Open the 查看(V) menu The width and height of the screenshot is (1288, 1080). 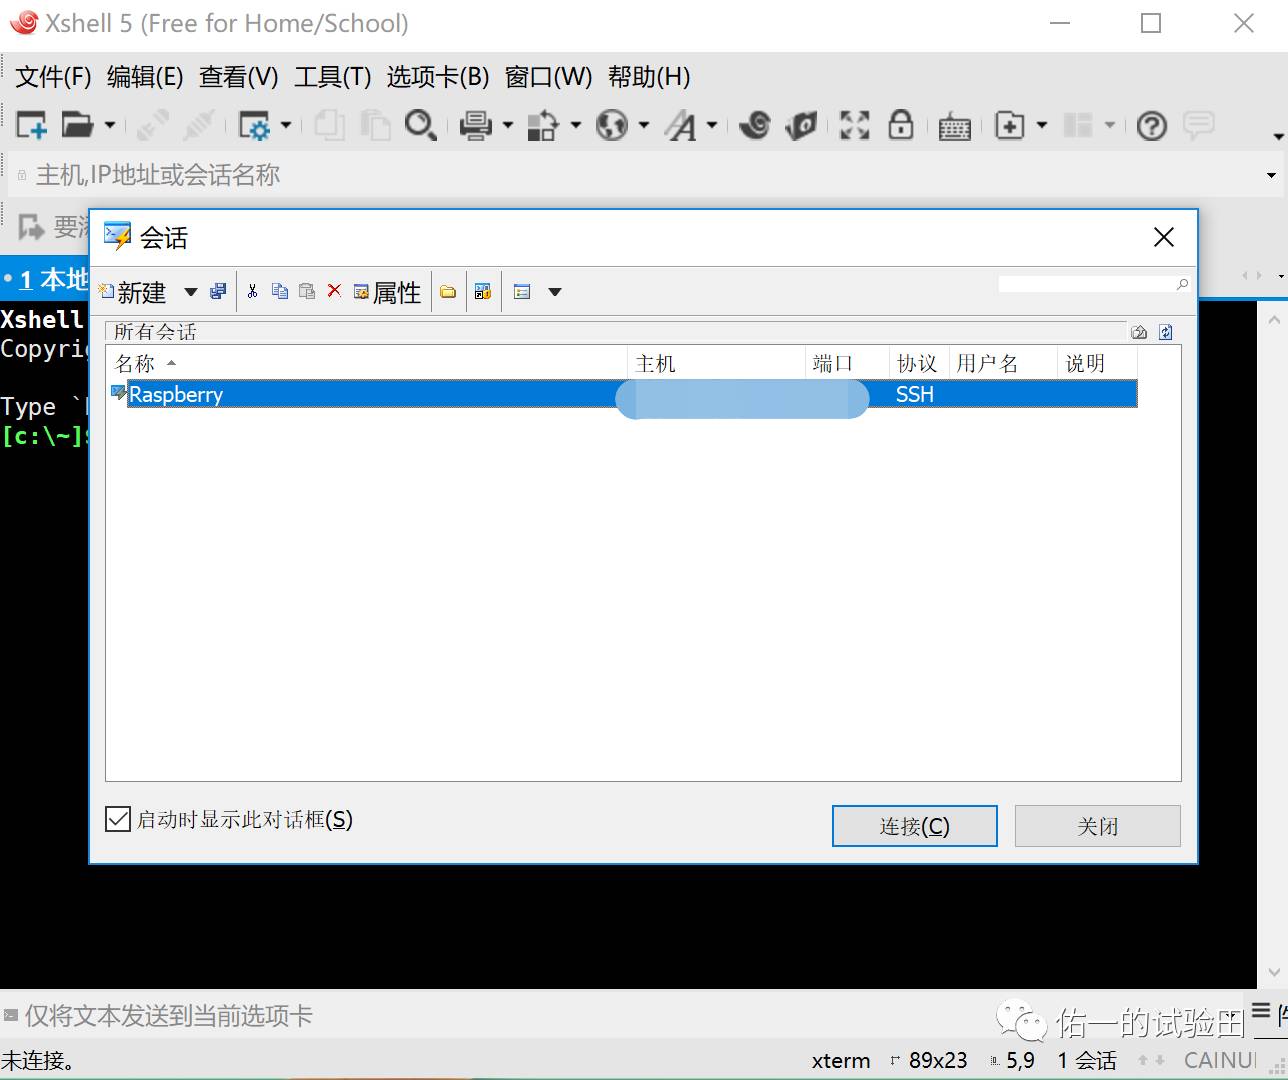(238, 77)
